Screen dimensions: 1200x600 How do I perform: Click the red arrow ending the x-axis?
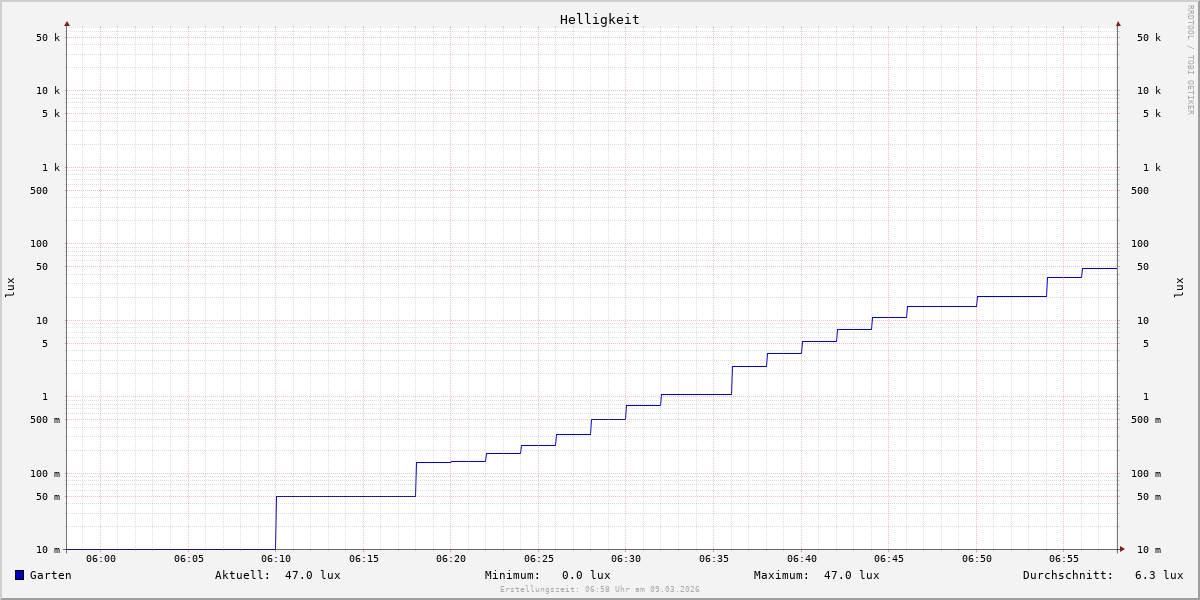coord(1122,549)
